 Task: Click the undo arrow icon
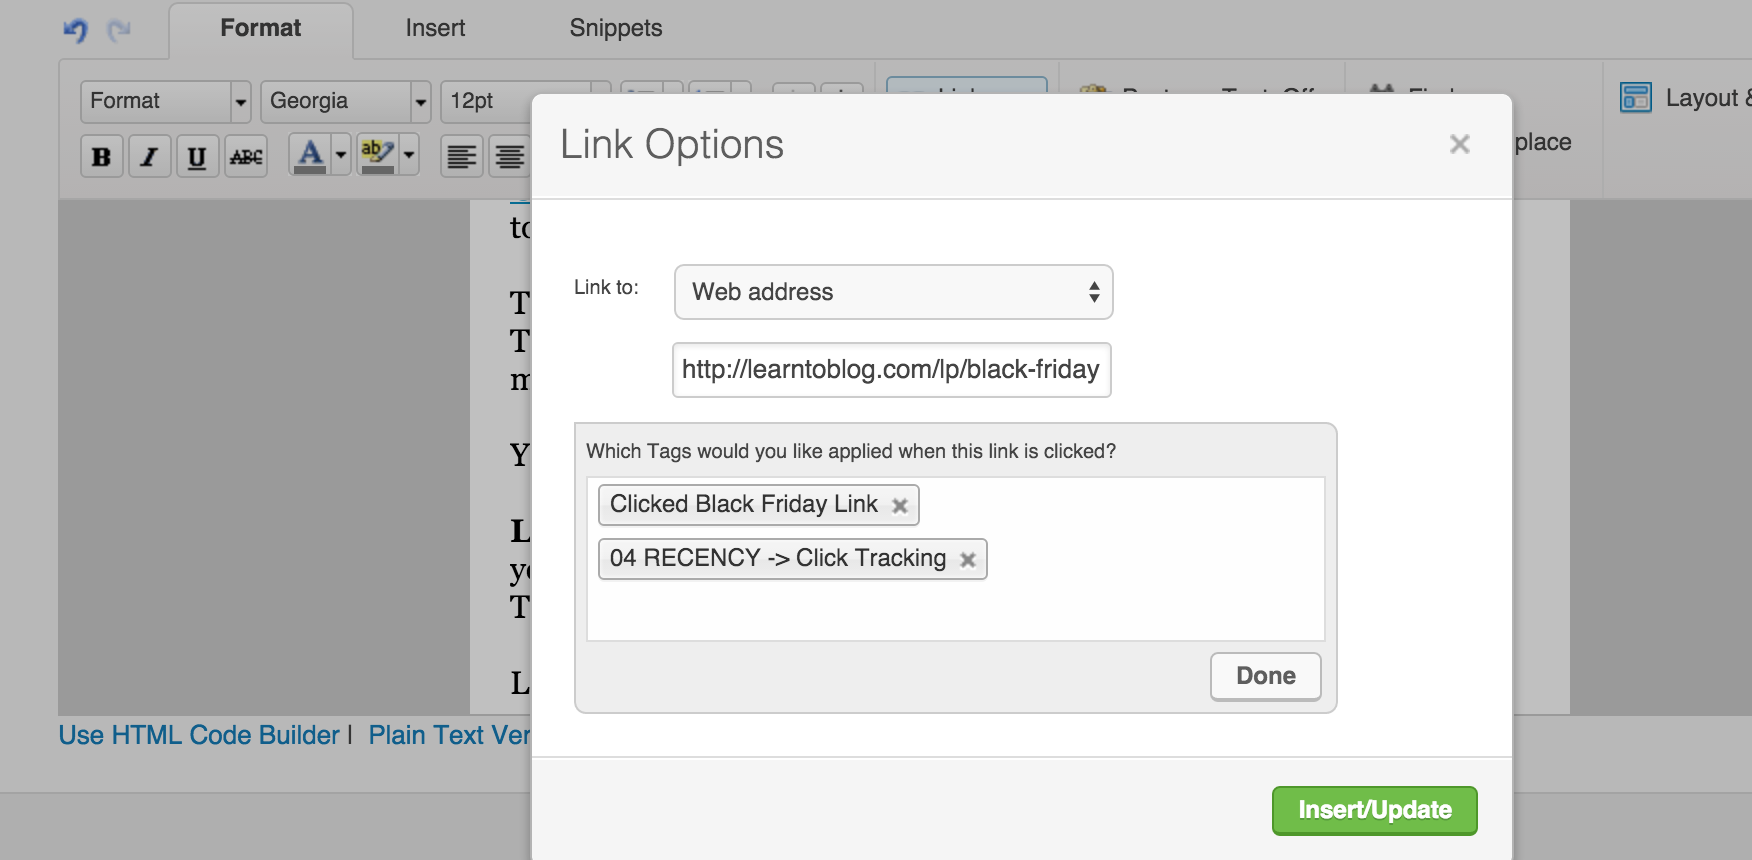point(75,30)
